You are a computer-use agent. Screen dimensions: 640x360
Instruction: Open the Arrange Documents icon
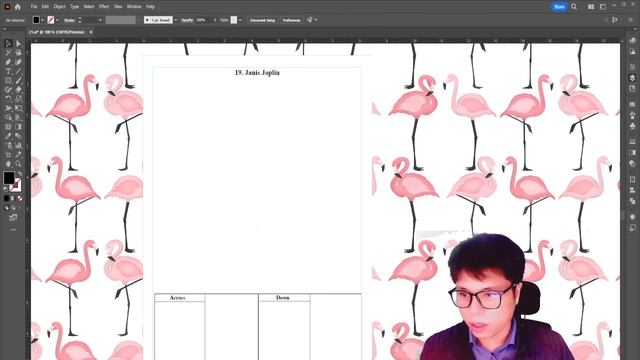tap(591, 7)
